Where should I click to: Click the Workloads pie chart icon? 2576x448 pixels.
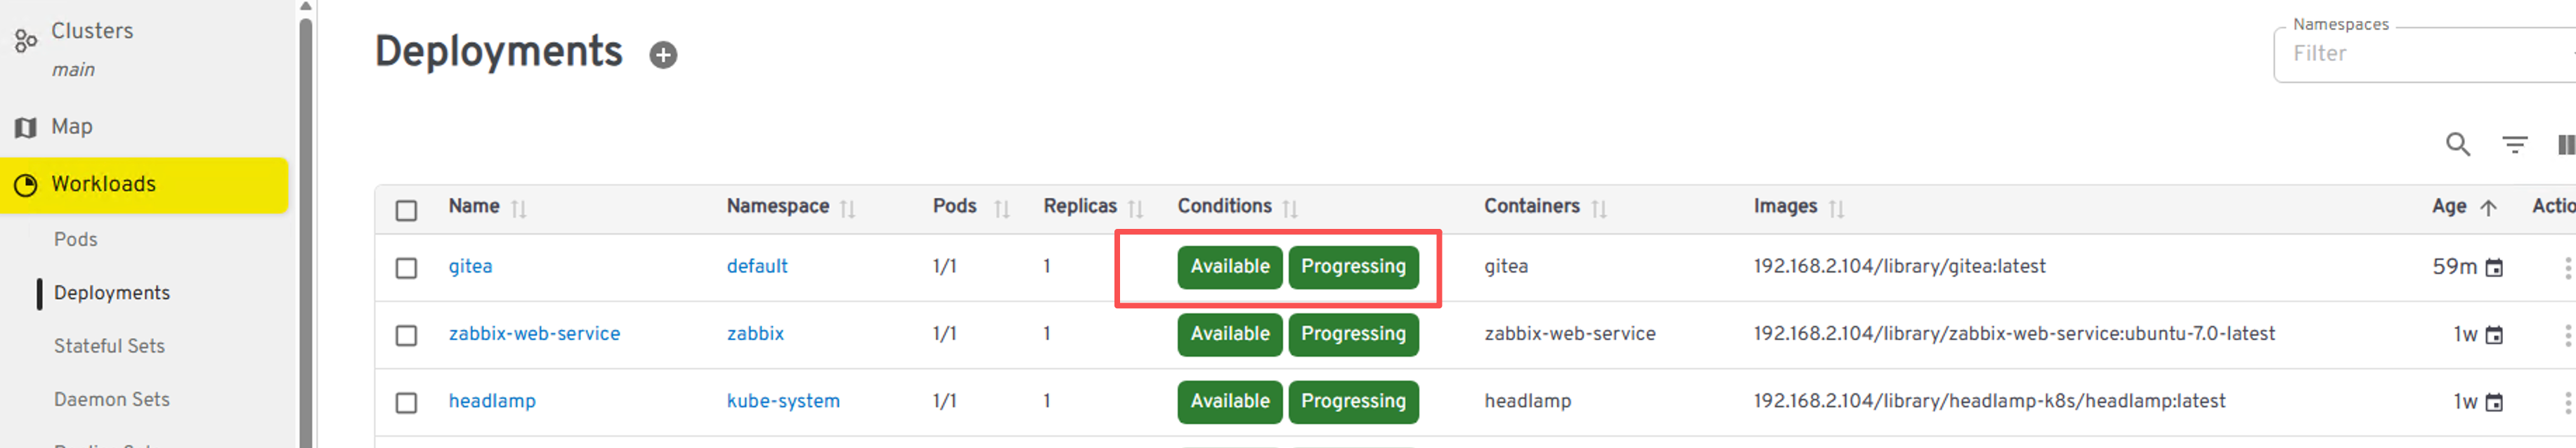pos(25,185)
